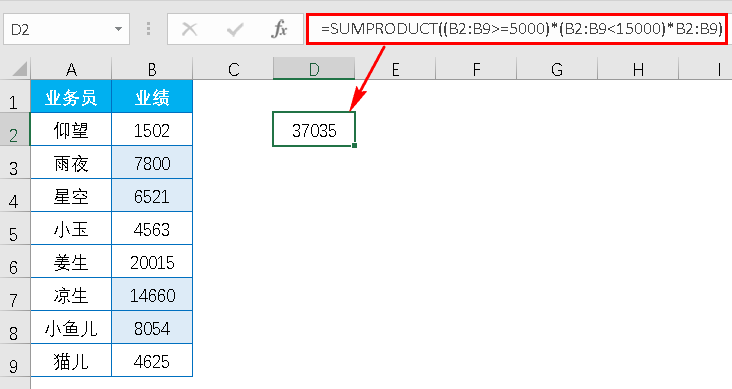The image size is (732, 389).
Task: Click inside the SUMPRODUCT formula bar
Action: 517,29
